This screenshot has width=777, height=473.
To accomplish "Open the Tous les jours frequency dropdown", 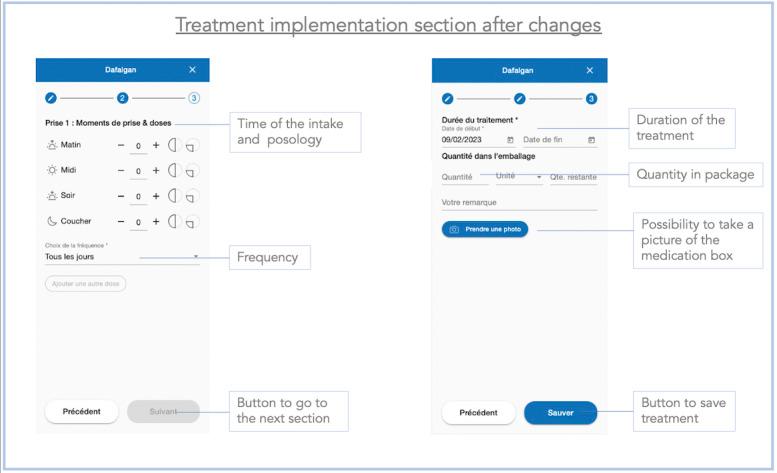I will click(x=122, y=257).
